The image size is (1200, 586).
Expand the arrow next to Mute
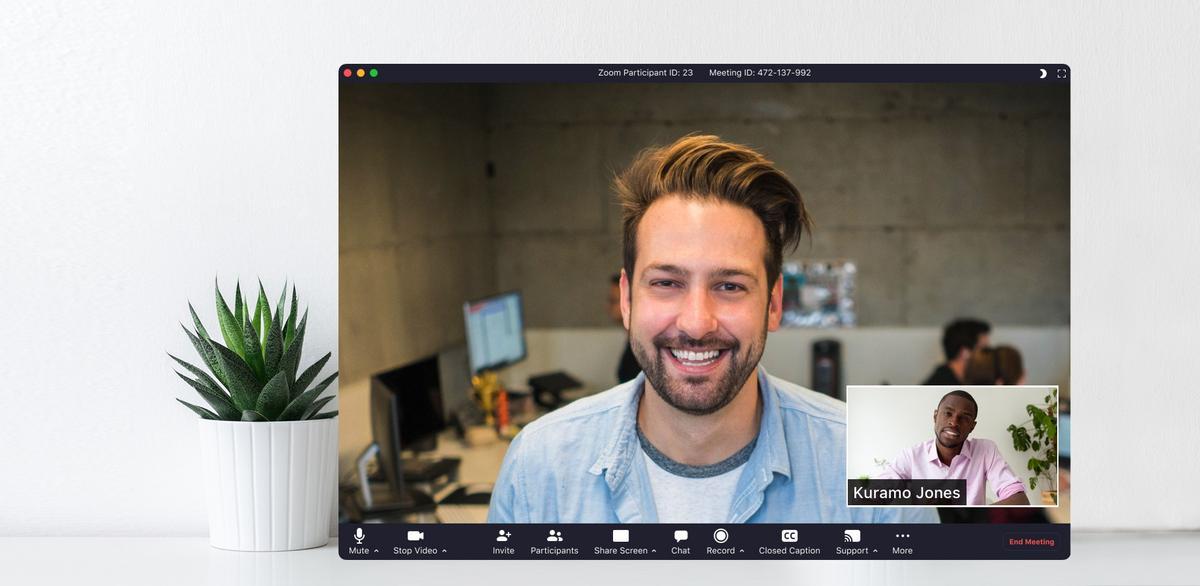point(376,551)
